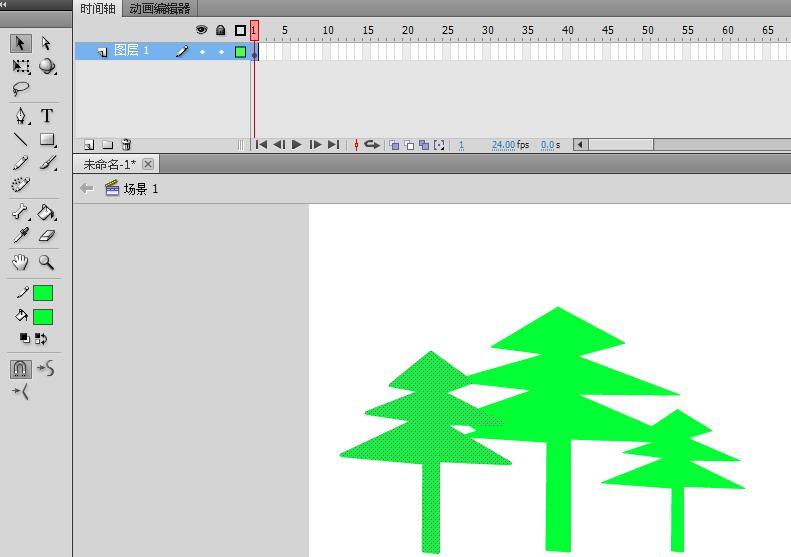Select the Paint Bucket tool
The height and width of the screenshot is (557, 791).
(47, 212)
